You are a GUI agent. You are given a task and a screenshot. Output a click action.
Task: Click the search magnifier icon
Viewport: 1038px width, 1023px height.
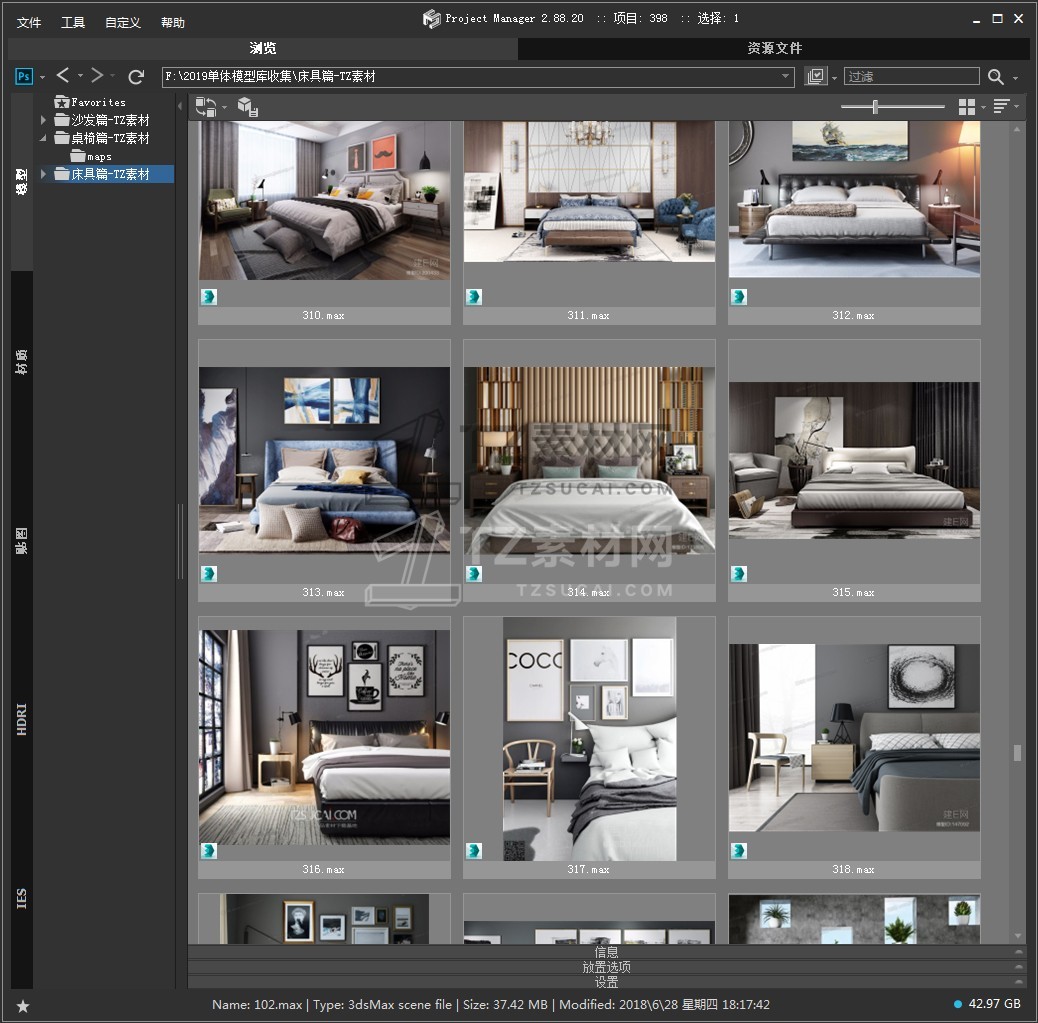996,77
